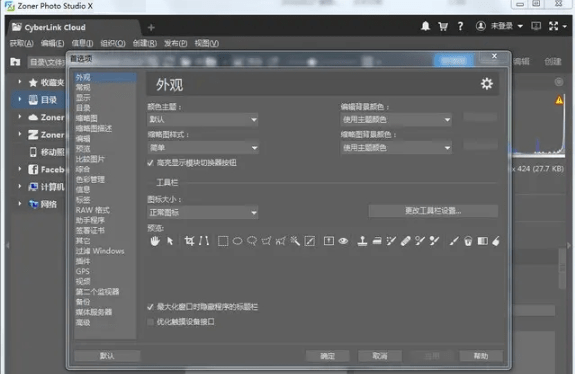
Task: Open the 信息(I) menu
Action: point(82,43)
